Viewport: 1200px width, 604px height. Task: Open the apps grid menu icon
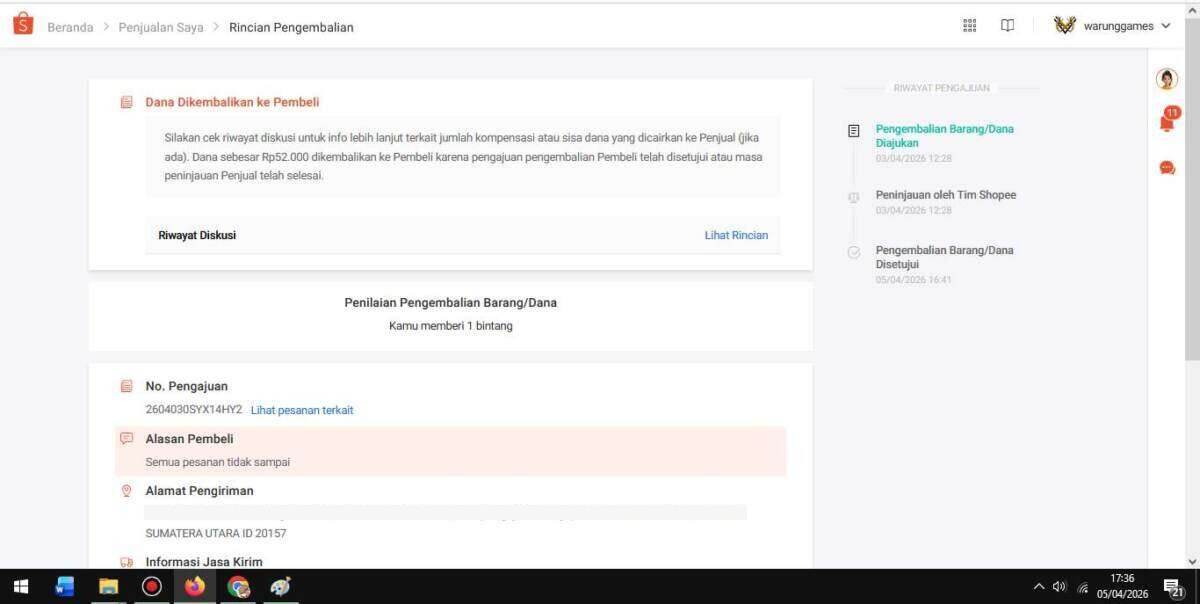click(969, 26)
